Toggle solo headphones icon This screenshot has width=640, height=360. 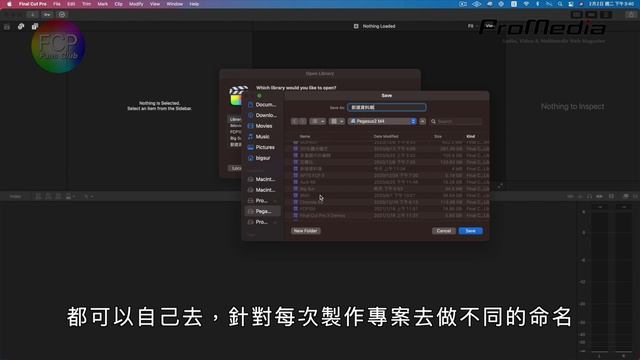click(x=589, y=197)
